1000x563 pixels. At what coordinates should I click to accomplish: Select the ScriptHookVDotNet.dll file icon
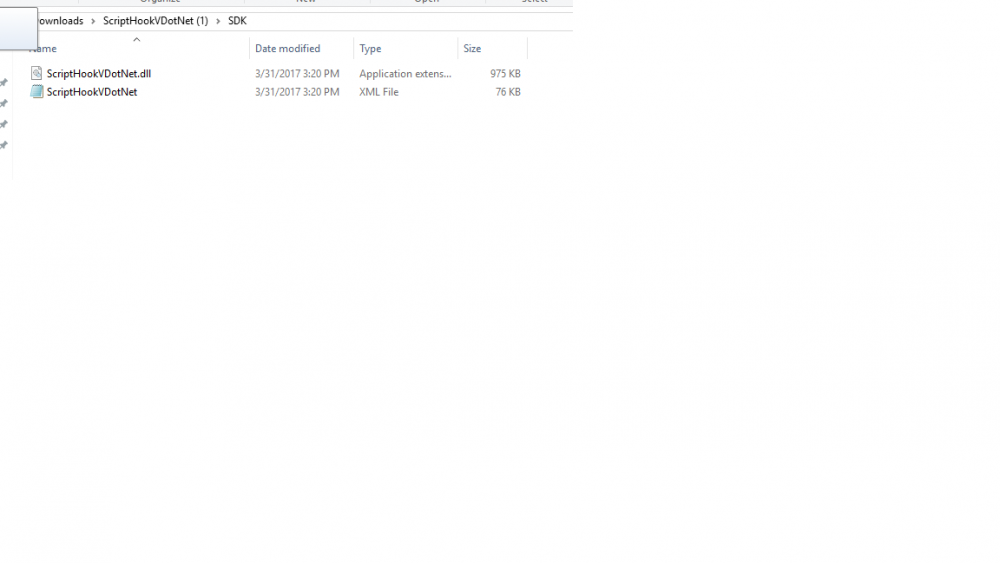[37, 73]
